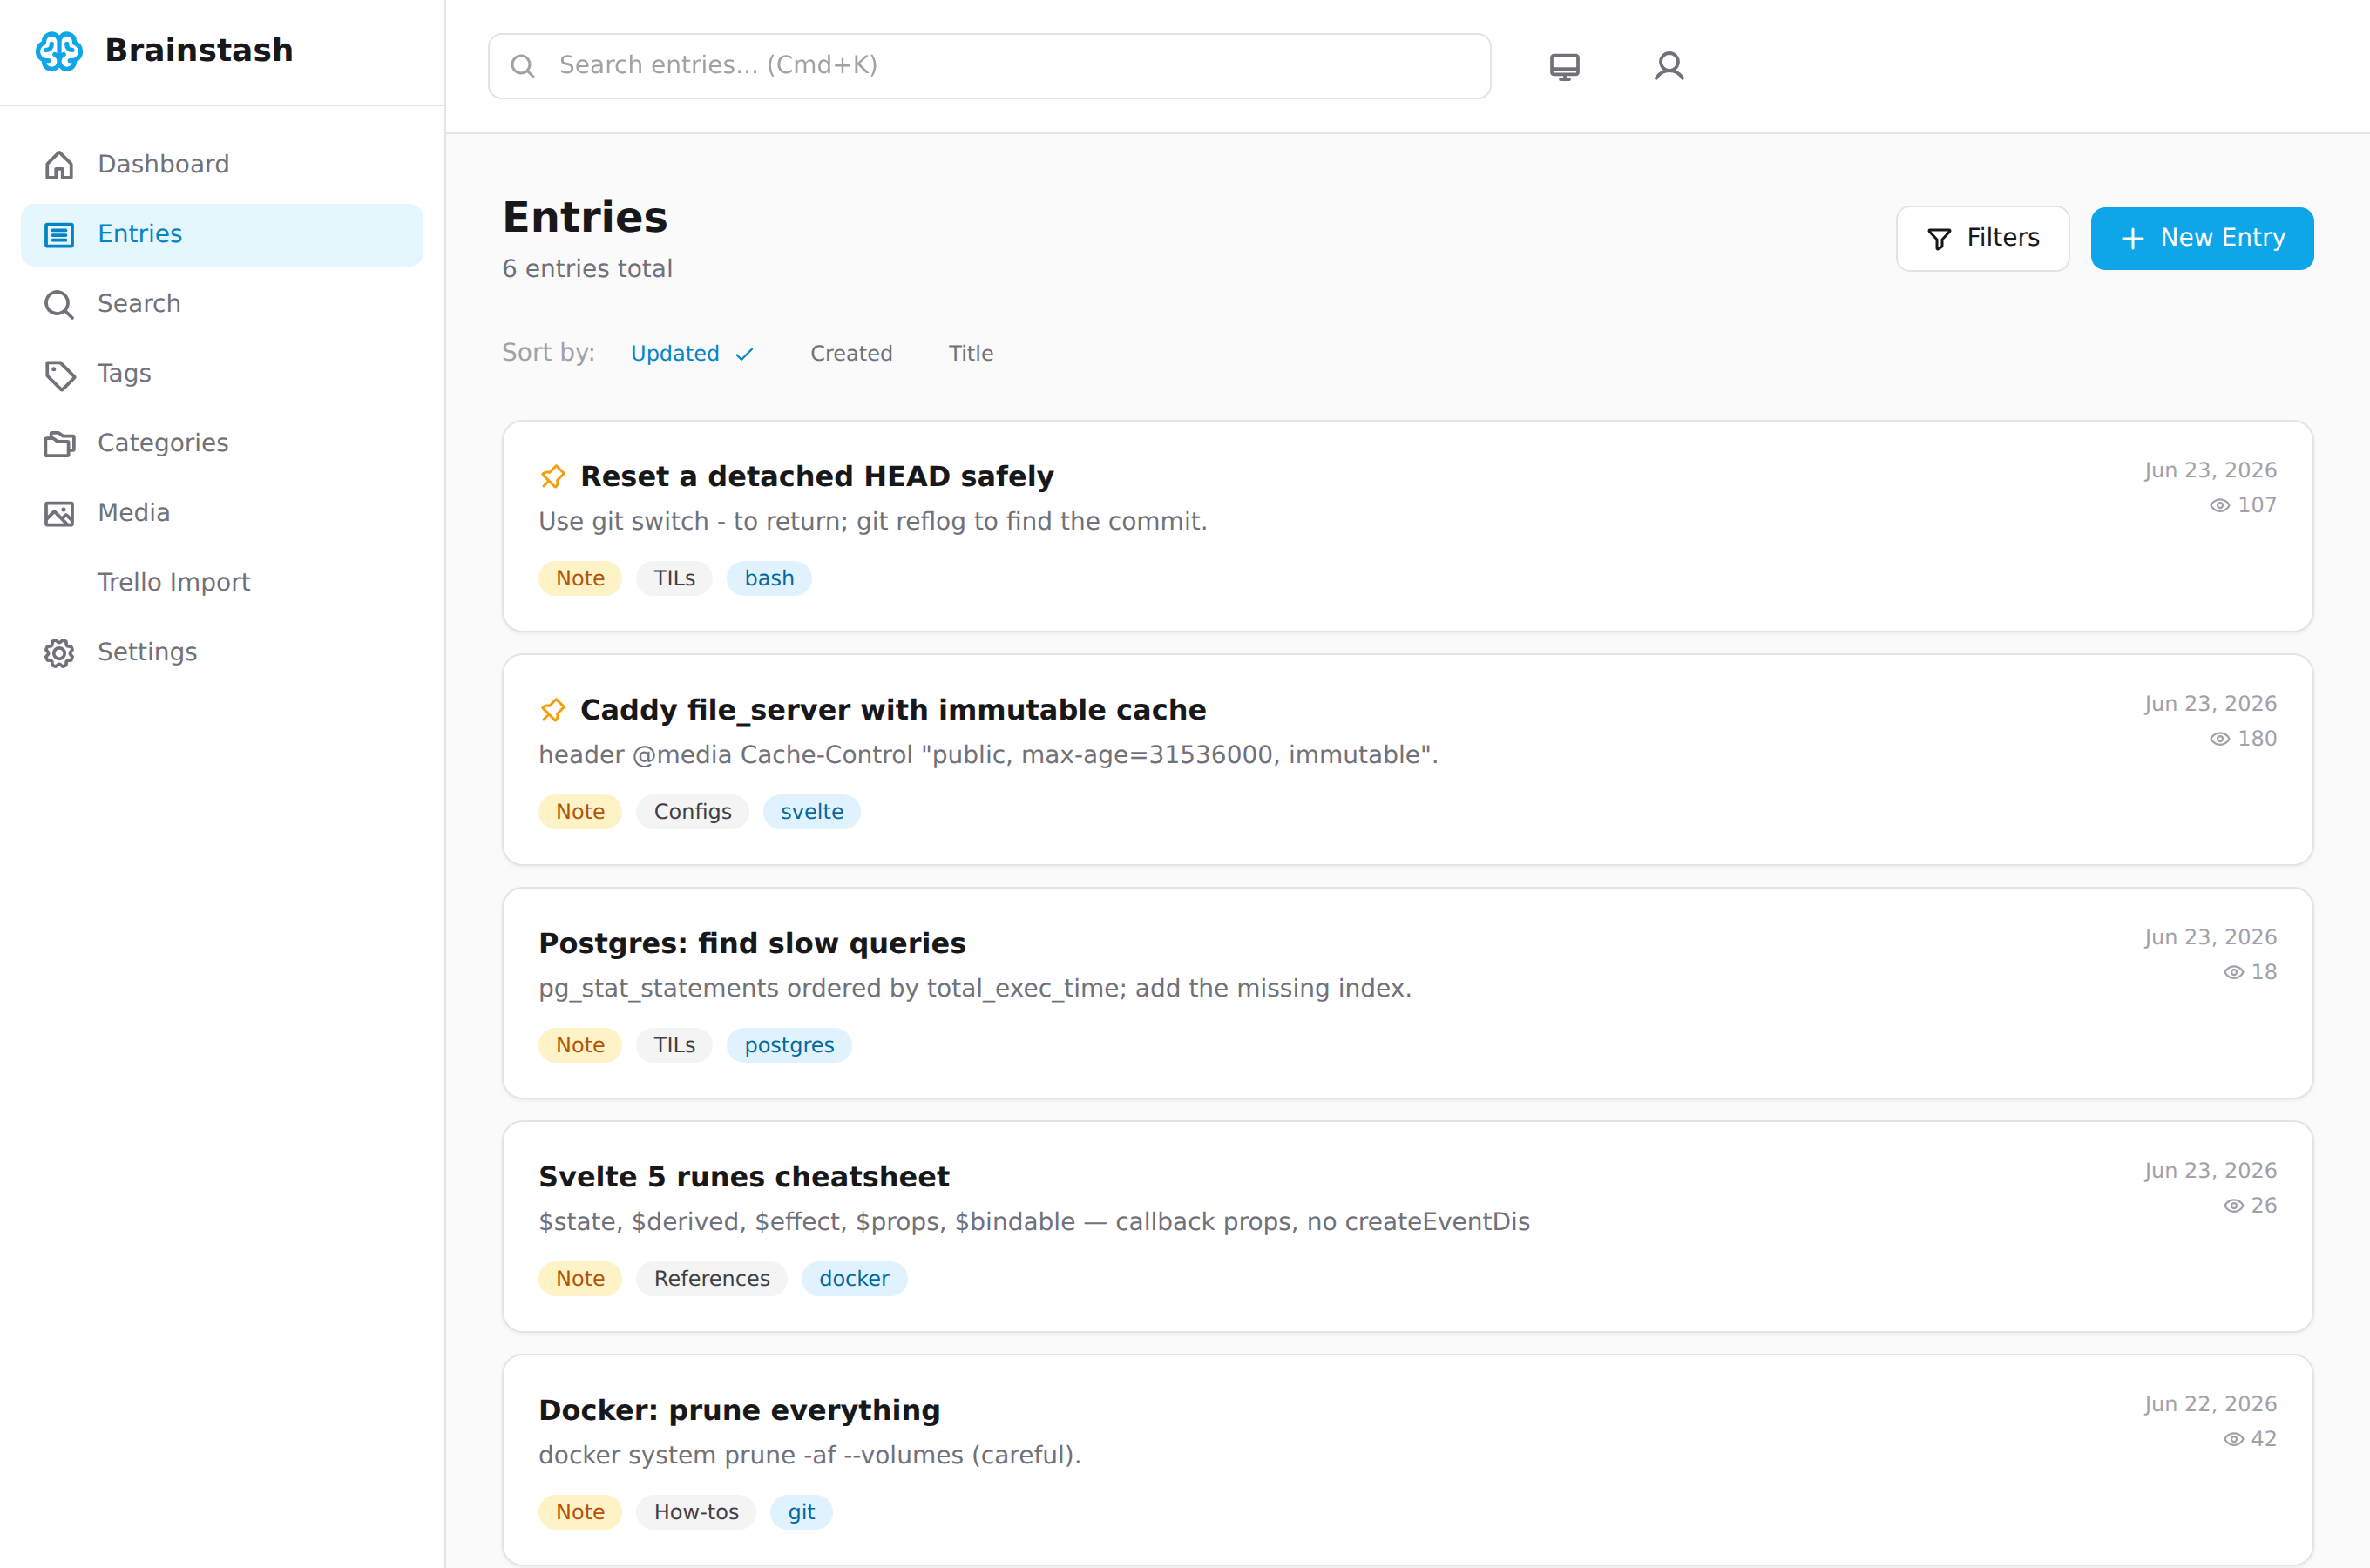Click the git tag chip

pos(801,1513)
